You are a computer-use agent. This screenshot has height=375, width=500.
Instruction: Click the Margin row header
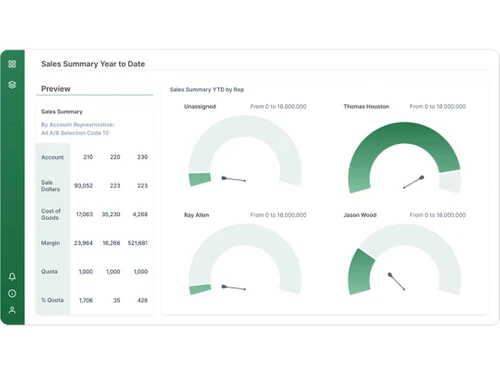point(50,243)
